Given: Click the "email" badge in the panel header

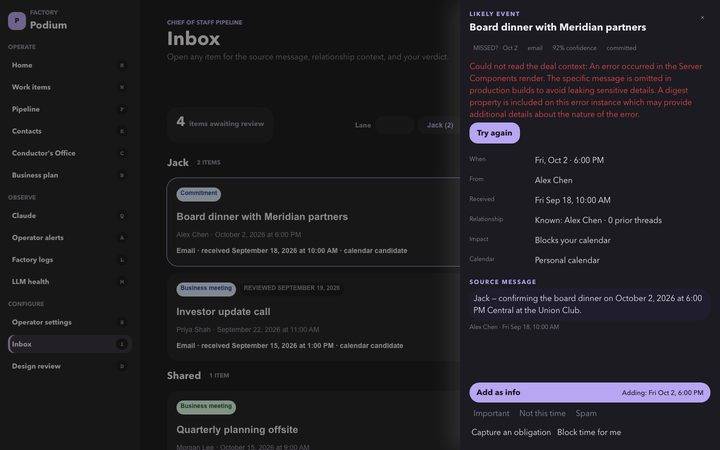Looking at the screenshot, I should pos(534,48).
